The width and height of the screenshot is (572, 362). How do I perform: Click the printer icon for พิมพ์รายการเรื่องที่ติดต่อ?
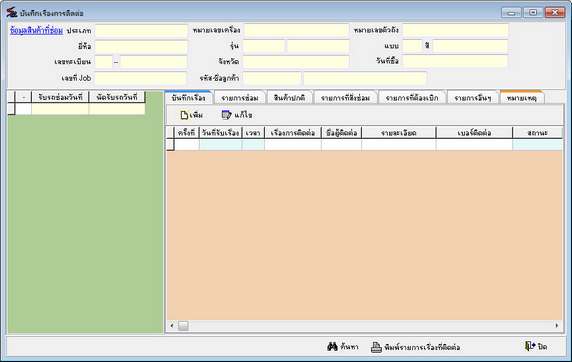pyautogui.click(x=376, y=347)
